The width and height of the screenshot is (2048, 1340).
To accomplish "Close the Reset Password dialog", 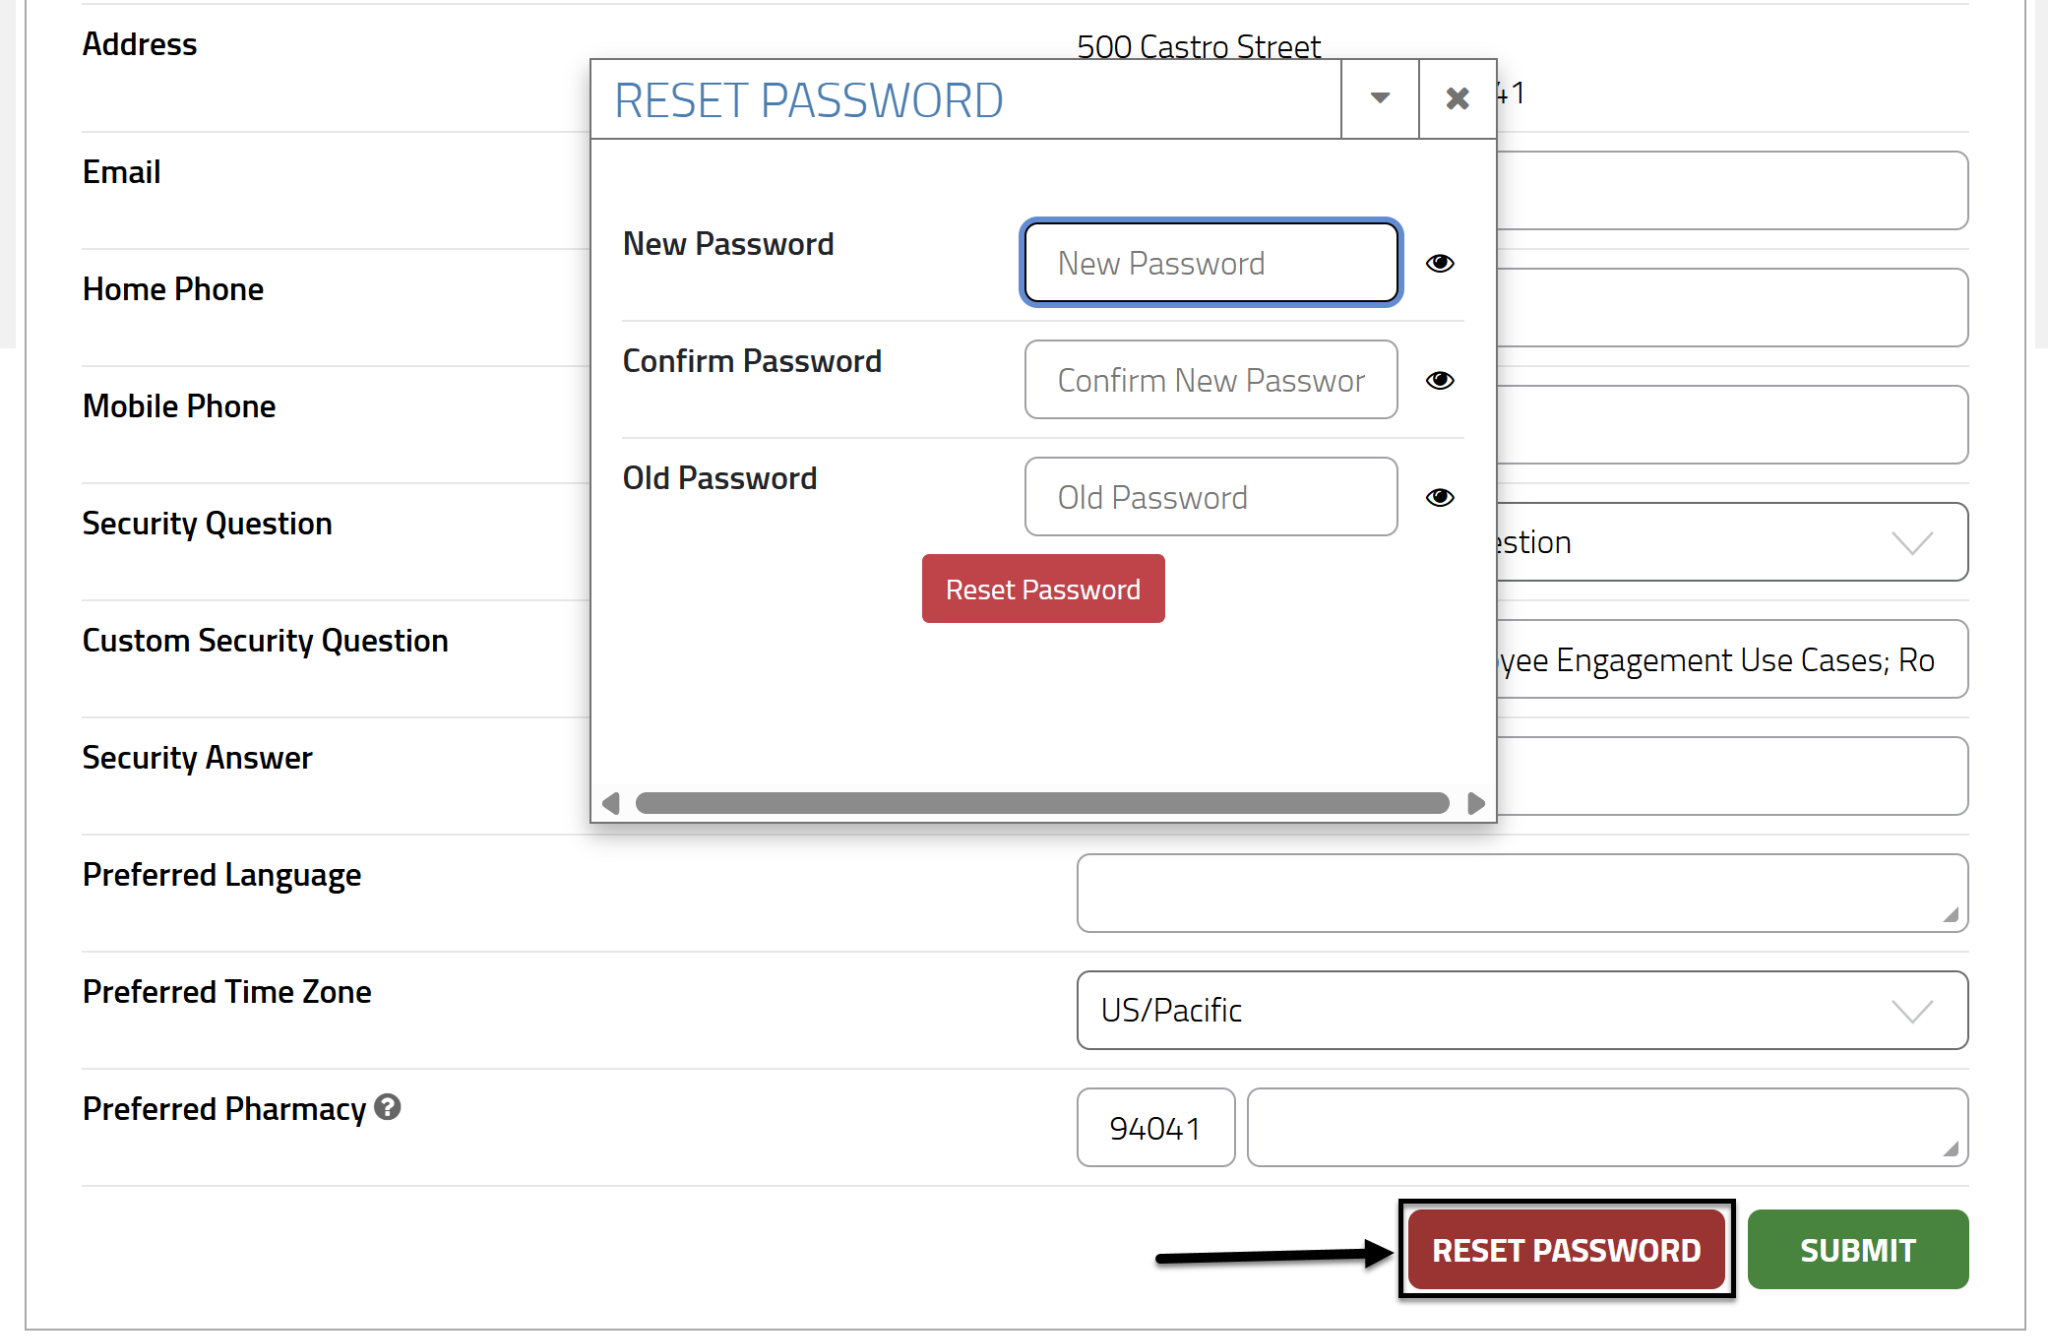I will coord(1457,98).
